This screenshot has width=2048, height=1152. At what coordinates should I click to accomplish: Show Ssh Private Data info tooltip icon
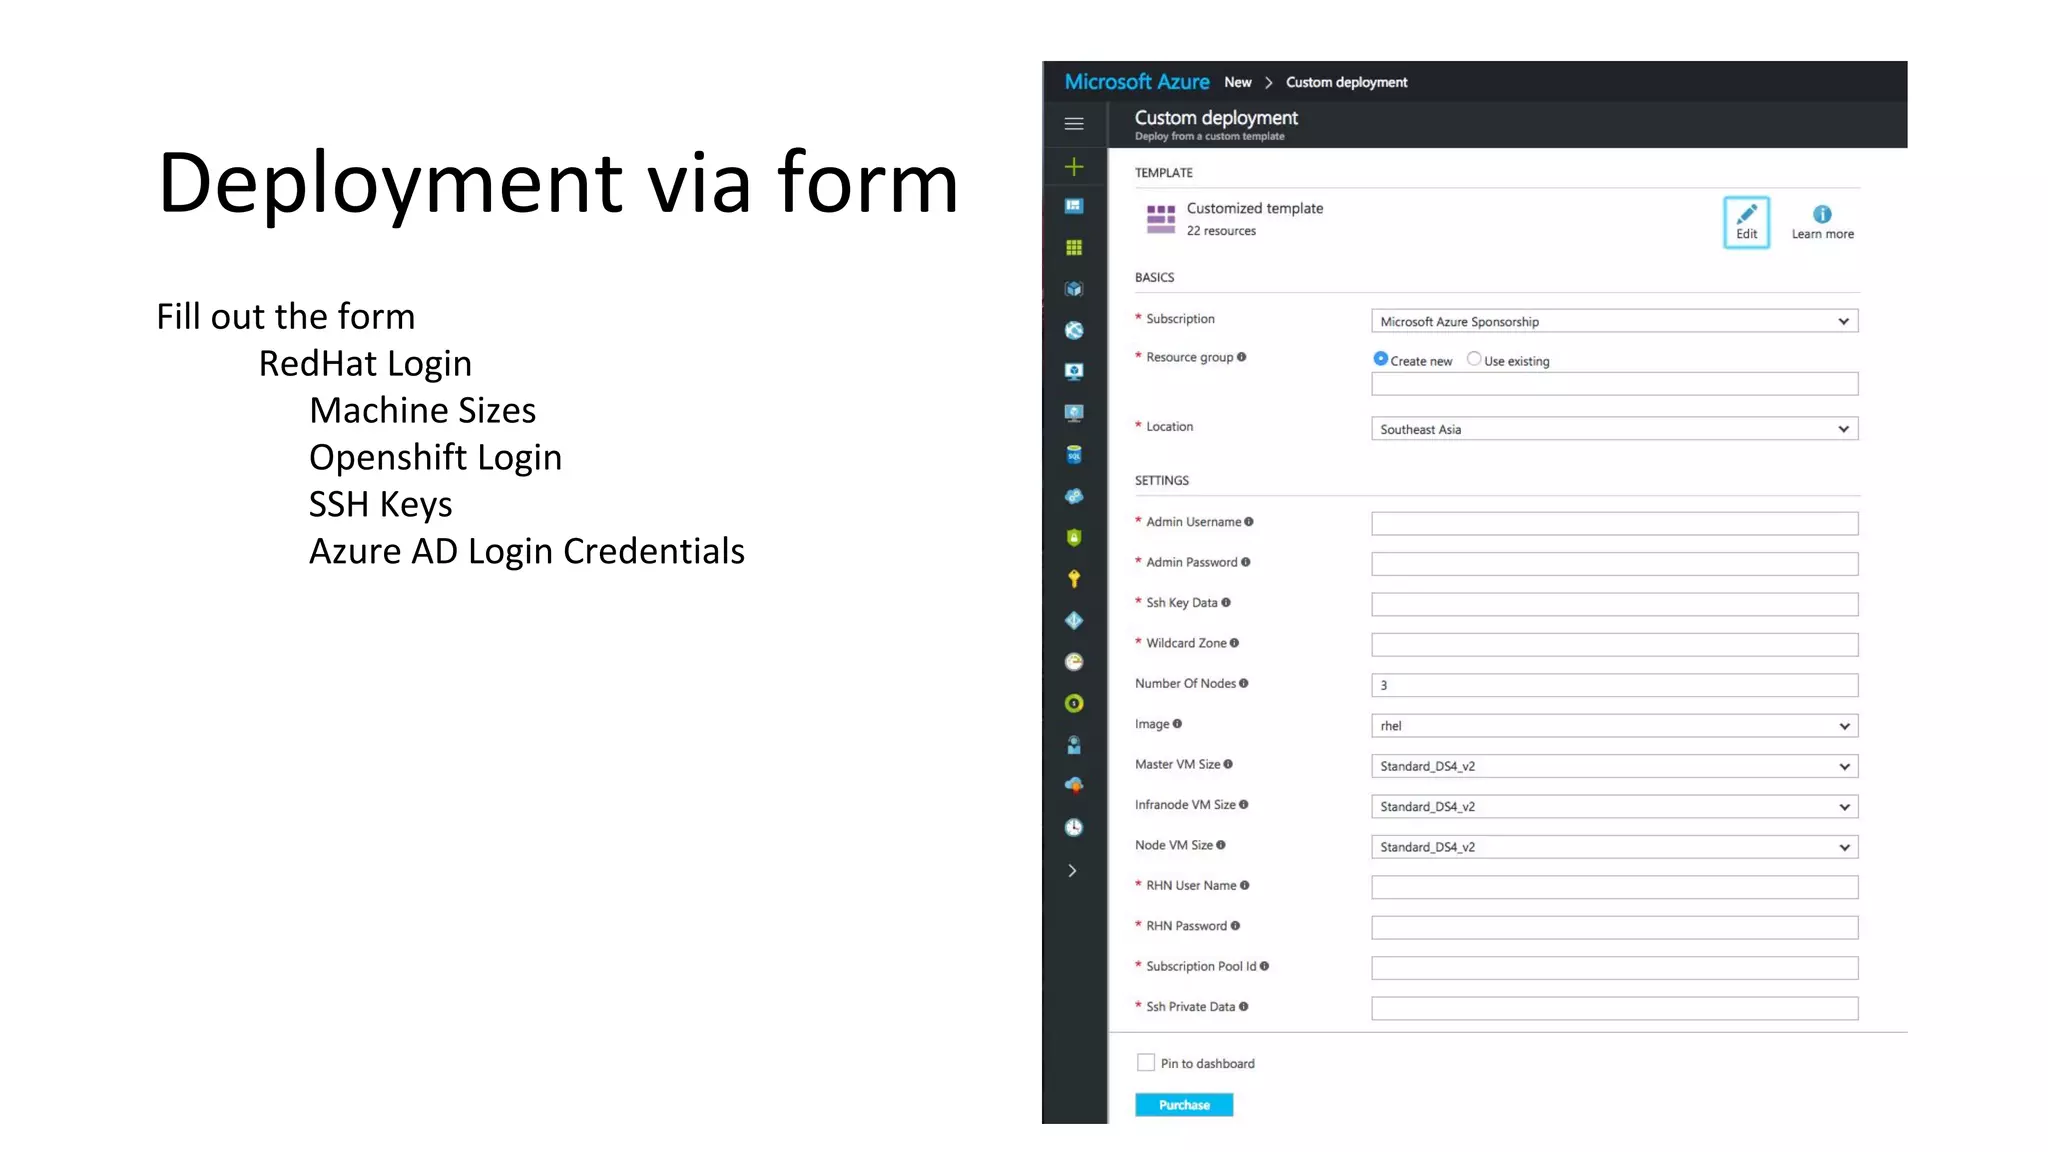(1243, 1007)
